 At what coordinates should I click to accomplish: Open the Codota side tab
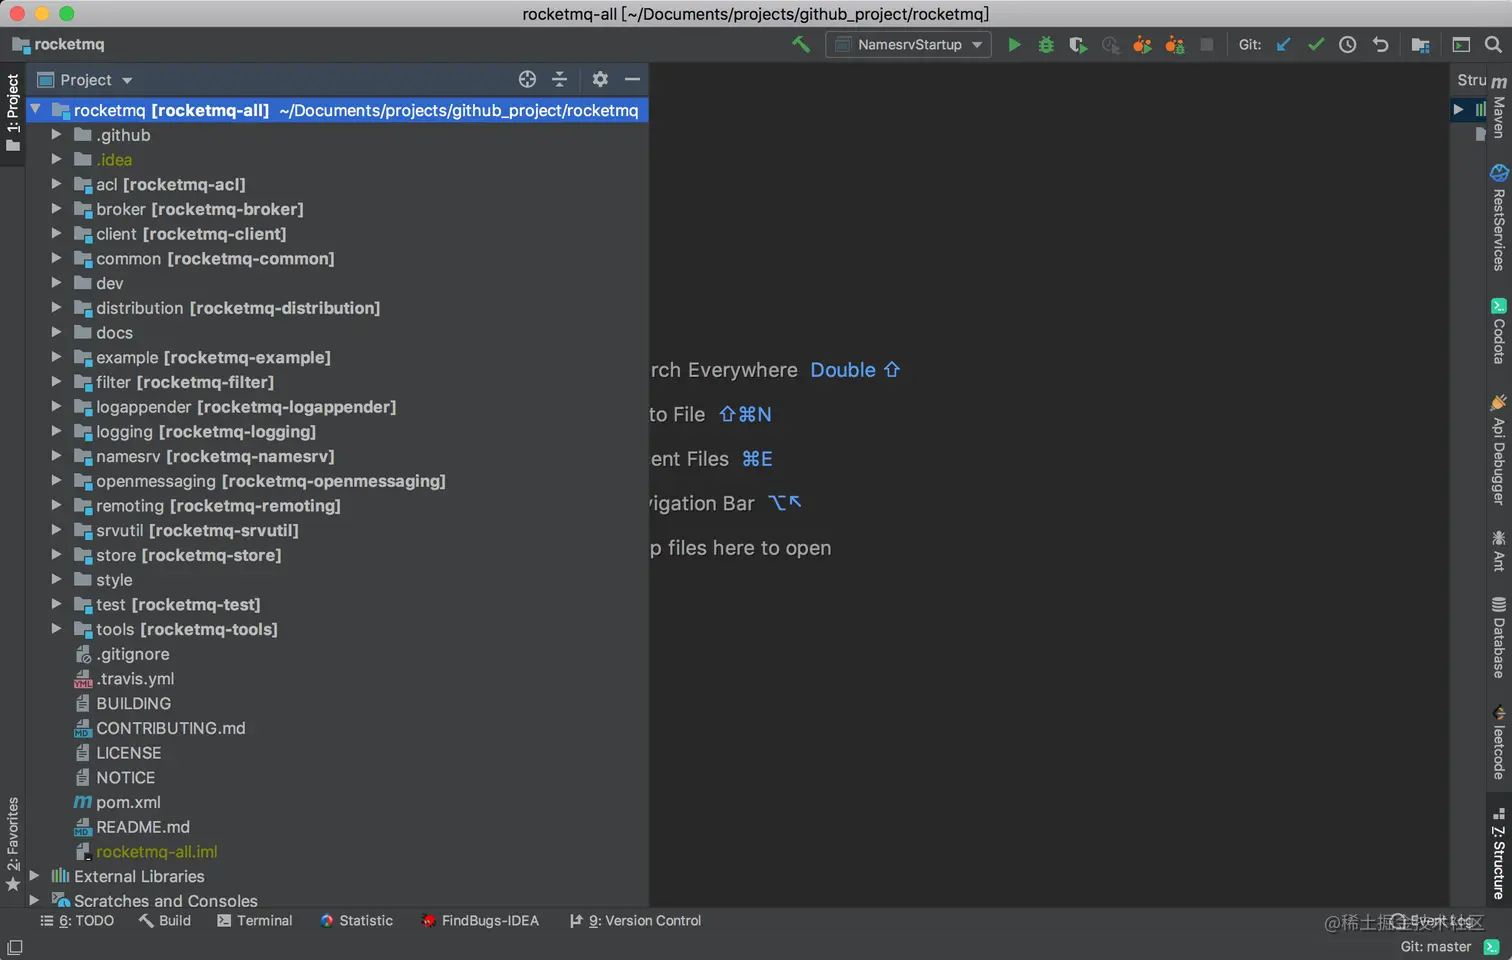coord(1498,331)
